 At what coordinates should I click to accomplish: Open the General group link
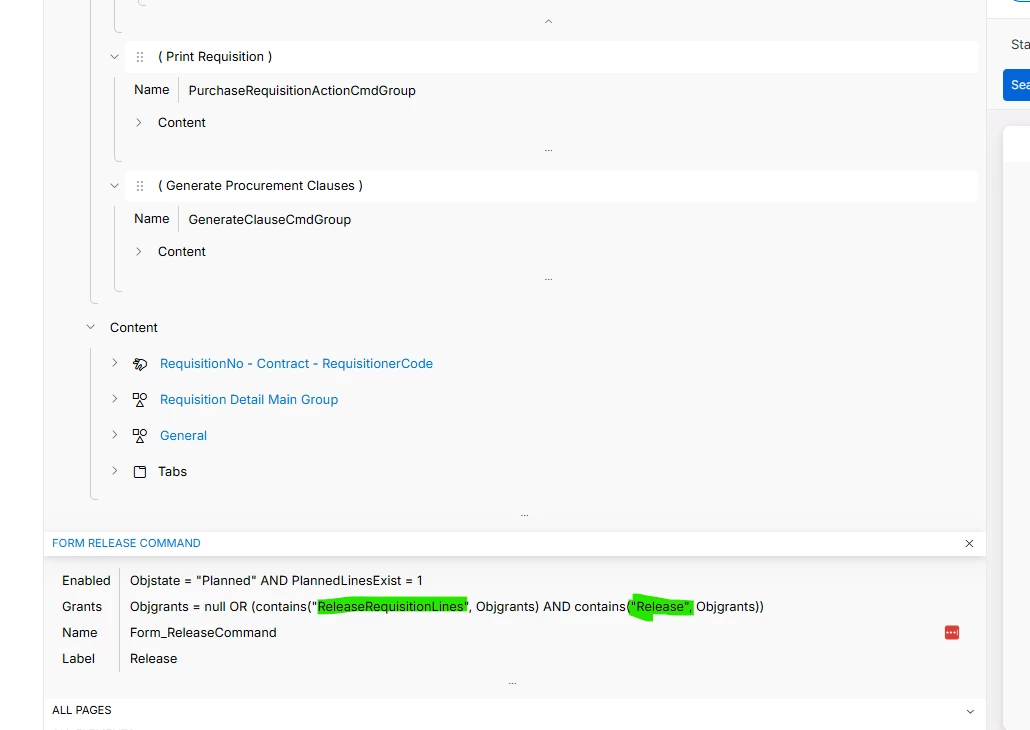pyautogui.click(x=183, y=436)
